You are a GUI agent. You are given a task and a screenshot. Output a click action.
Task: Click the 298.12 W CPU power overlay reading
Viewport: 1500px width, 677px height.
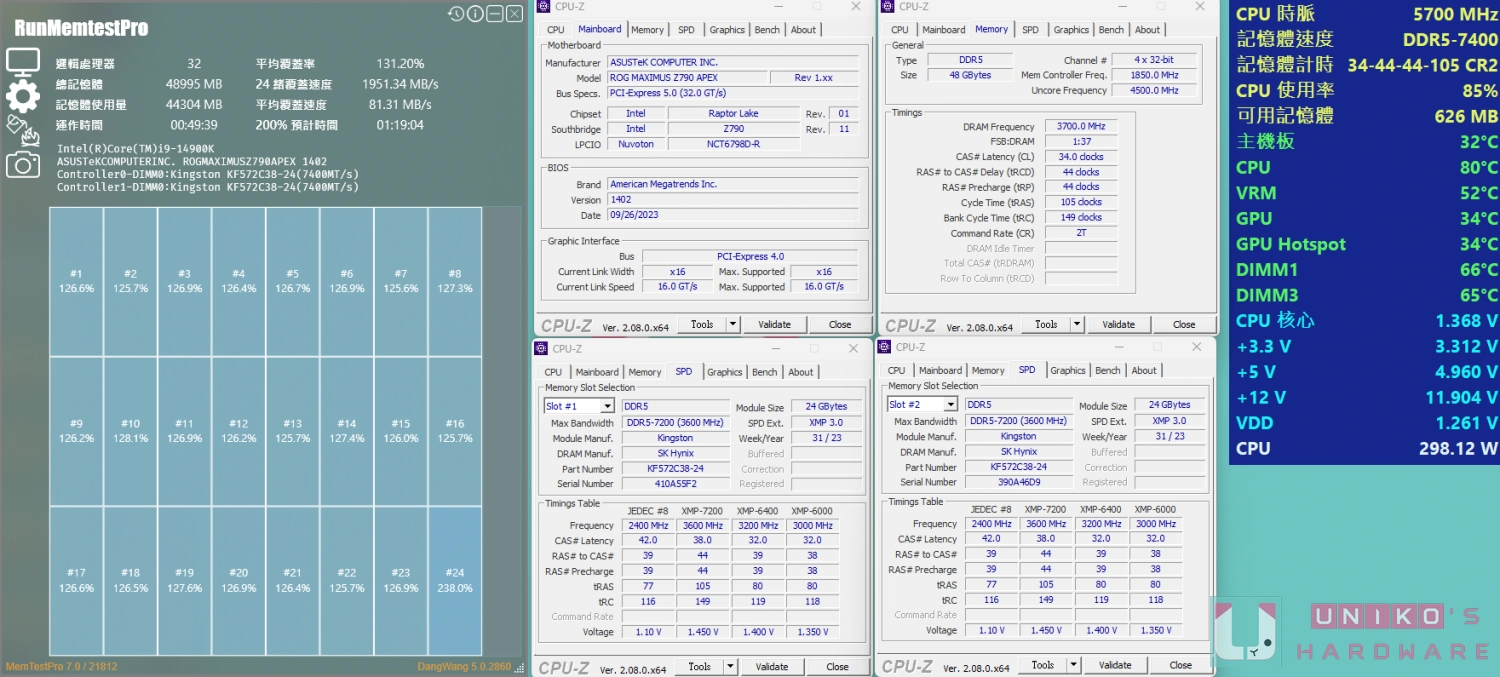coord(1458,448)
